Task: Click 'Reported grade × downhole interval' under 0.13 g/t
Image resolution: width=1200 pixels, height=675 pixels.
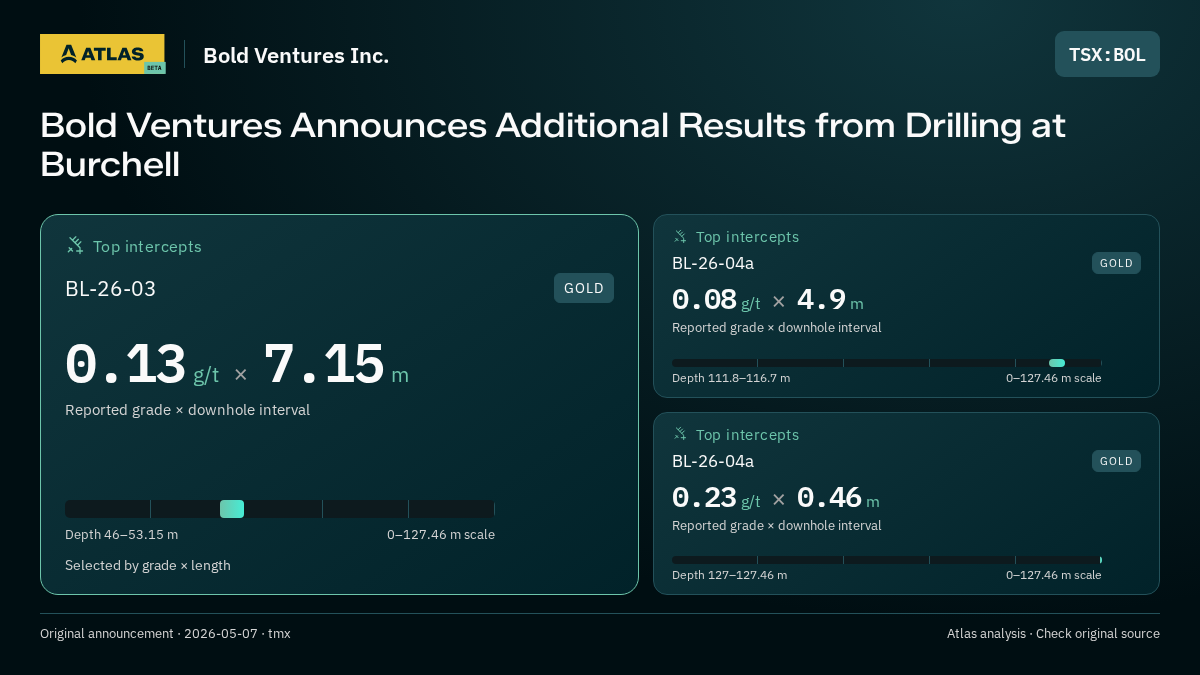Action: tap(187, 410)
